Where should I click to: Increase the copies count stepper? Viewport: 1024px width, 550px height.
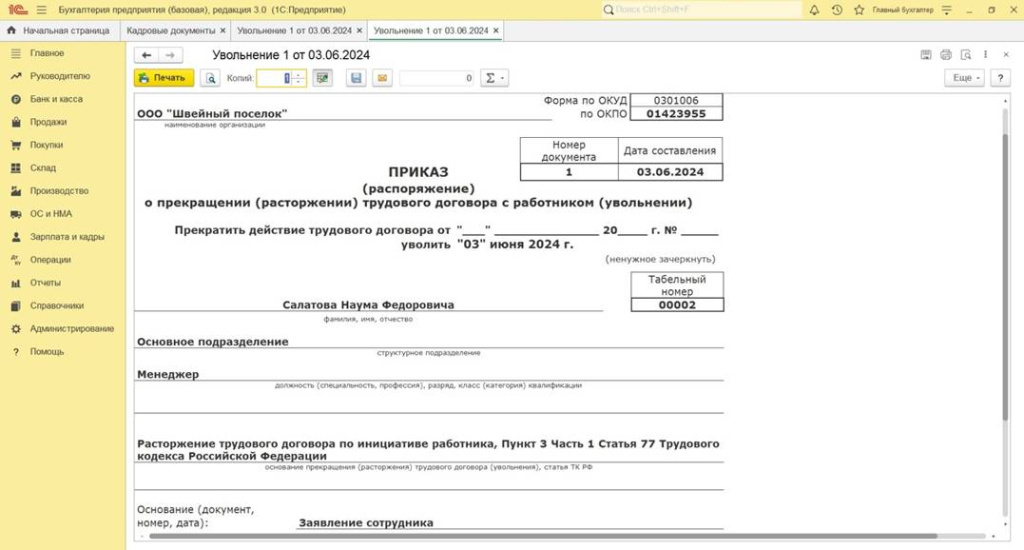click(x=299, y=74)
